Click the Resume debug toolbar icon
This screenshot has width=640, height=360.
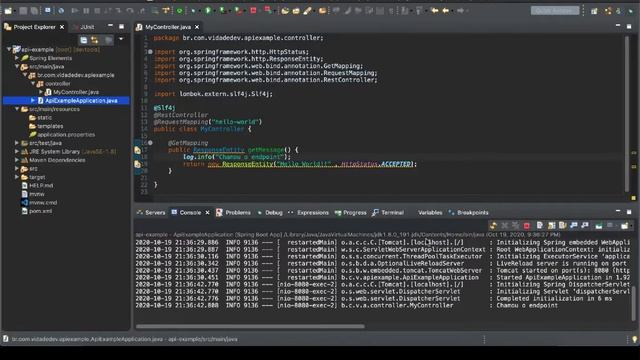pyautogui.click(x=75, y=11)
